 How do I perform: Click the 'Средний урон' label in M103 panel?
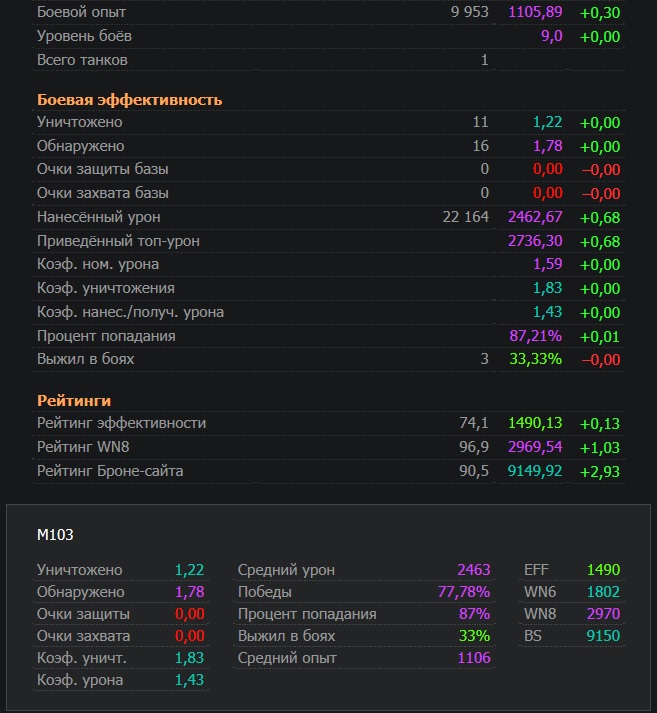click(x=286, y=570)
